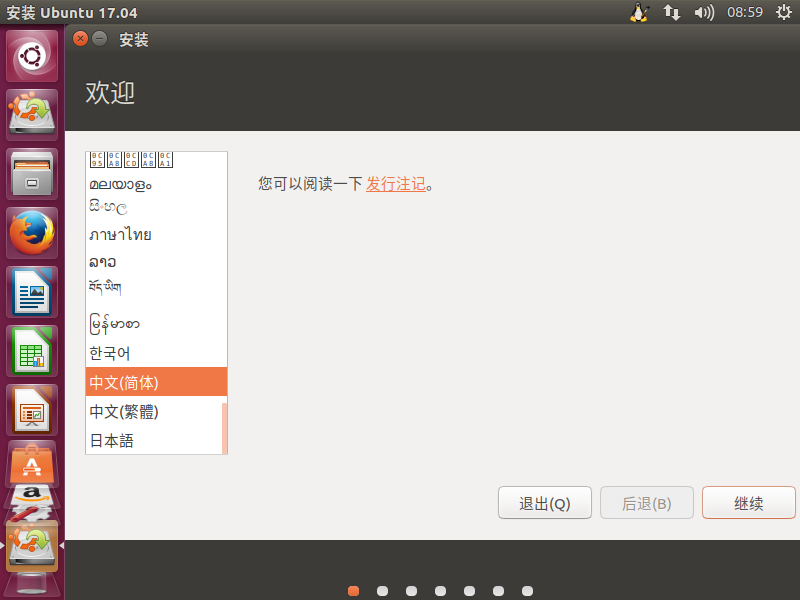This screenshot has height=600, width=800.
Task: Open the Firefox browser from the dock
Action: [x=31, y=232]
